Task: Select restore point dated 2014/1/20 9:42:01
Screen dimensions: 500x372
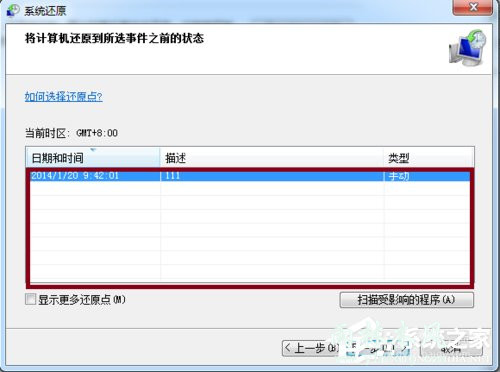Action: tap(250, 176)
